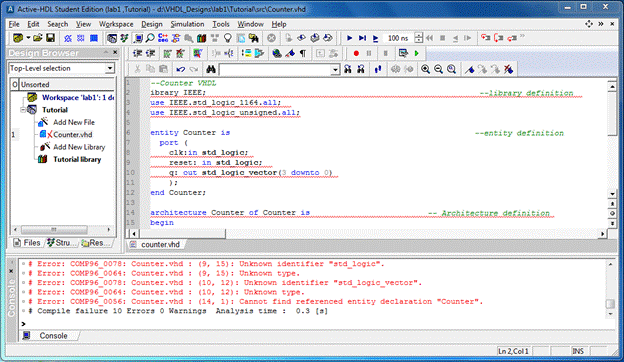Click the 100 ns simulation time field
This screenshot has width=624, height=362.
pyautogui.click(x=398, y=38)
